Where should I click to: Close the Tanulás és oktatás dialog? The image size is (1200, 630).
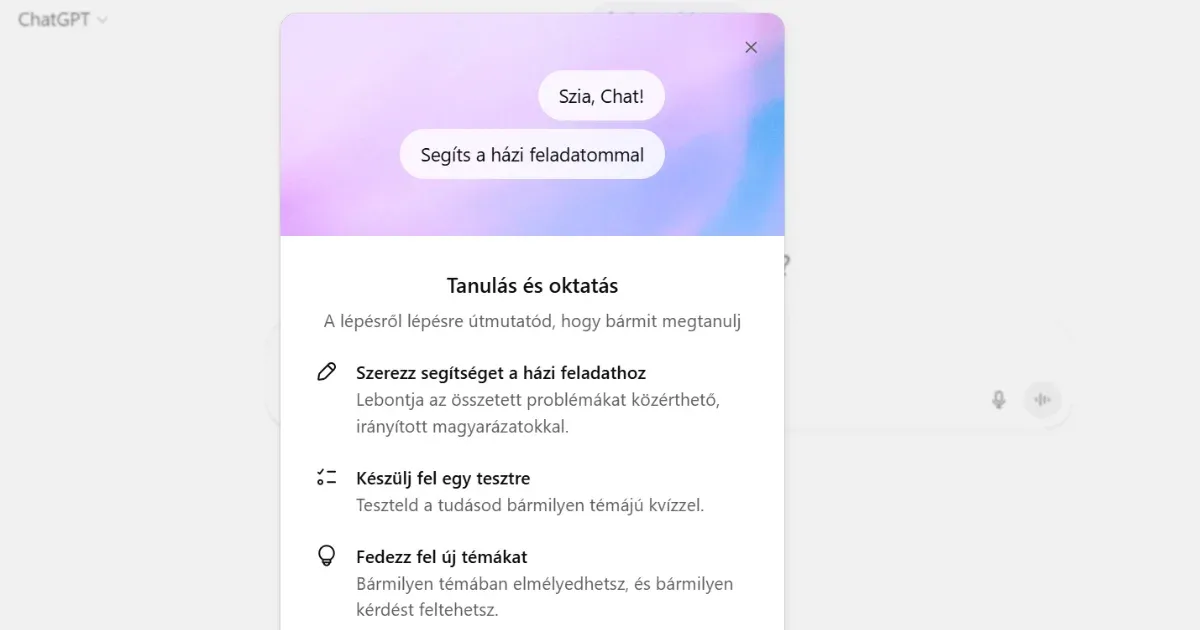click(751, 47)
